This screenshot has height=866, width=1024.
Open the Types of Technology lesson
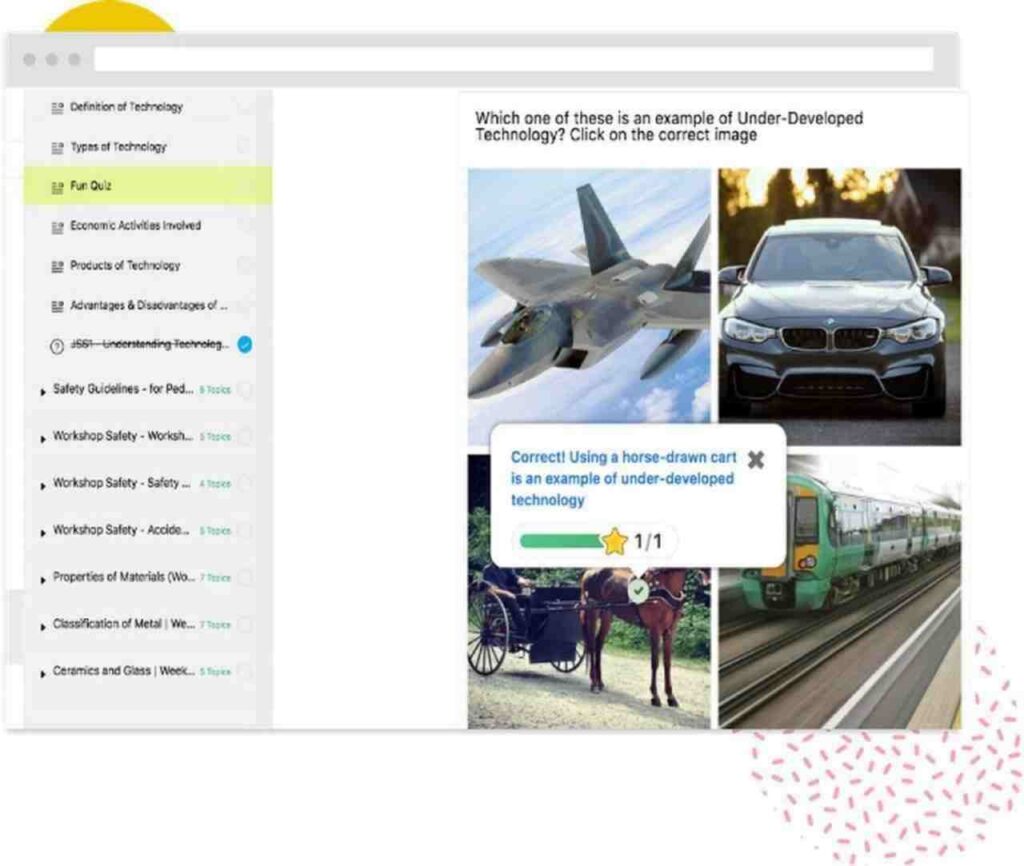[x=118, y=147]
